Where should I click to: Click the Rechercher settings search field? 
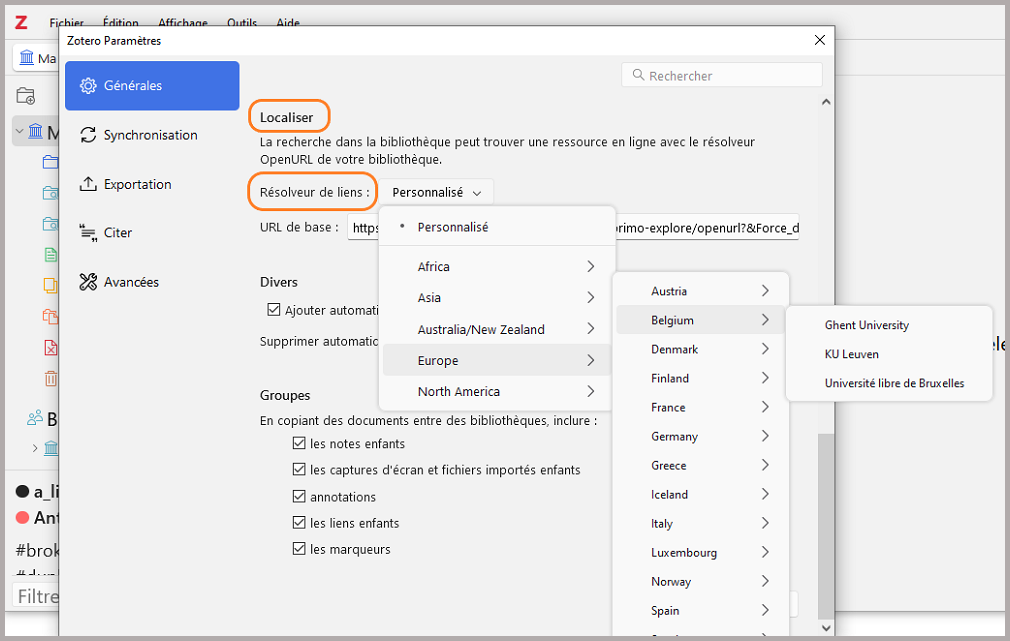pos(722,75)
